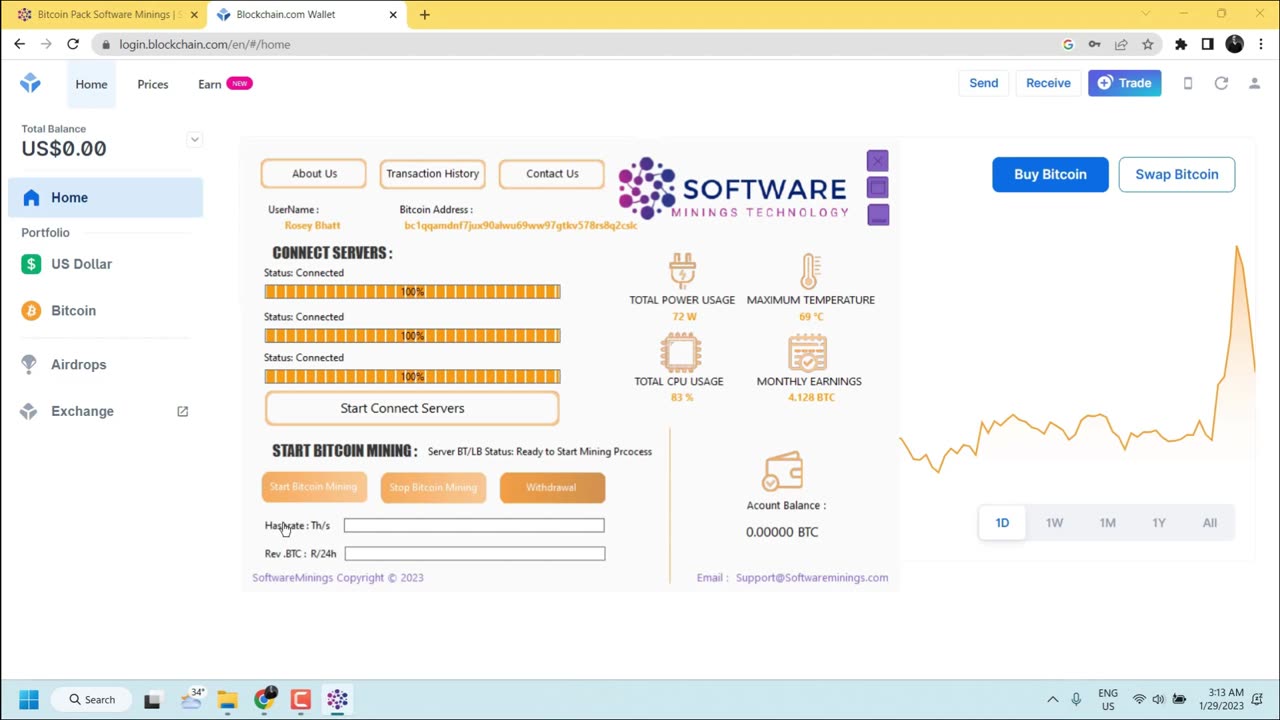
Task: Expand the Total Balance dropdown chevron
Action: 194,139
